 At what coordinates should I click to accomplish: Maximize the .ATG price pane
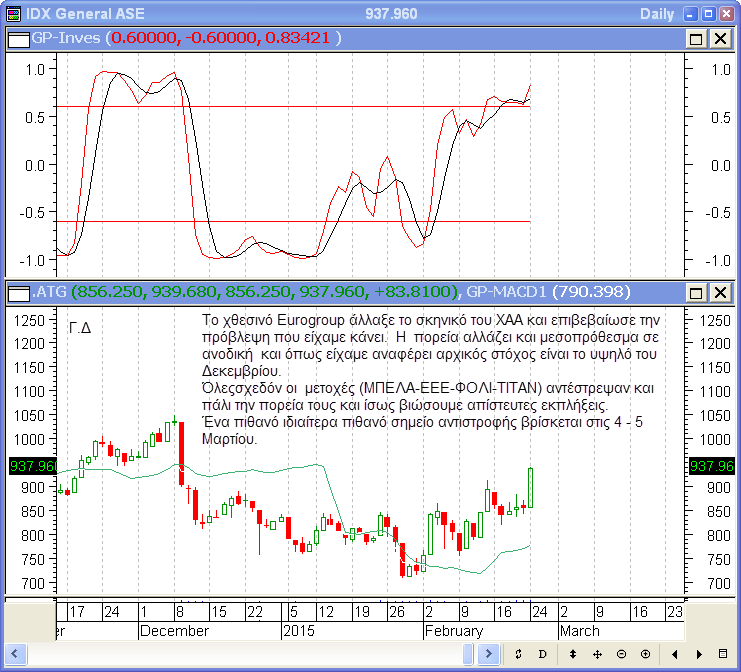(696, 293)
